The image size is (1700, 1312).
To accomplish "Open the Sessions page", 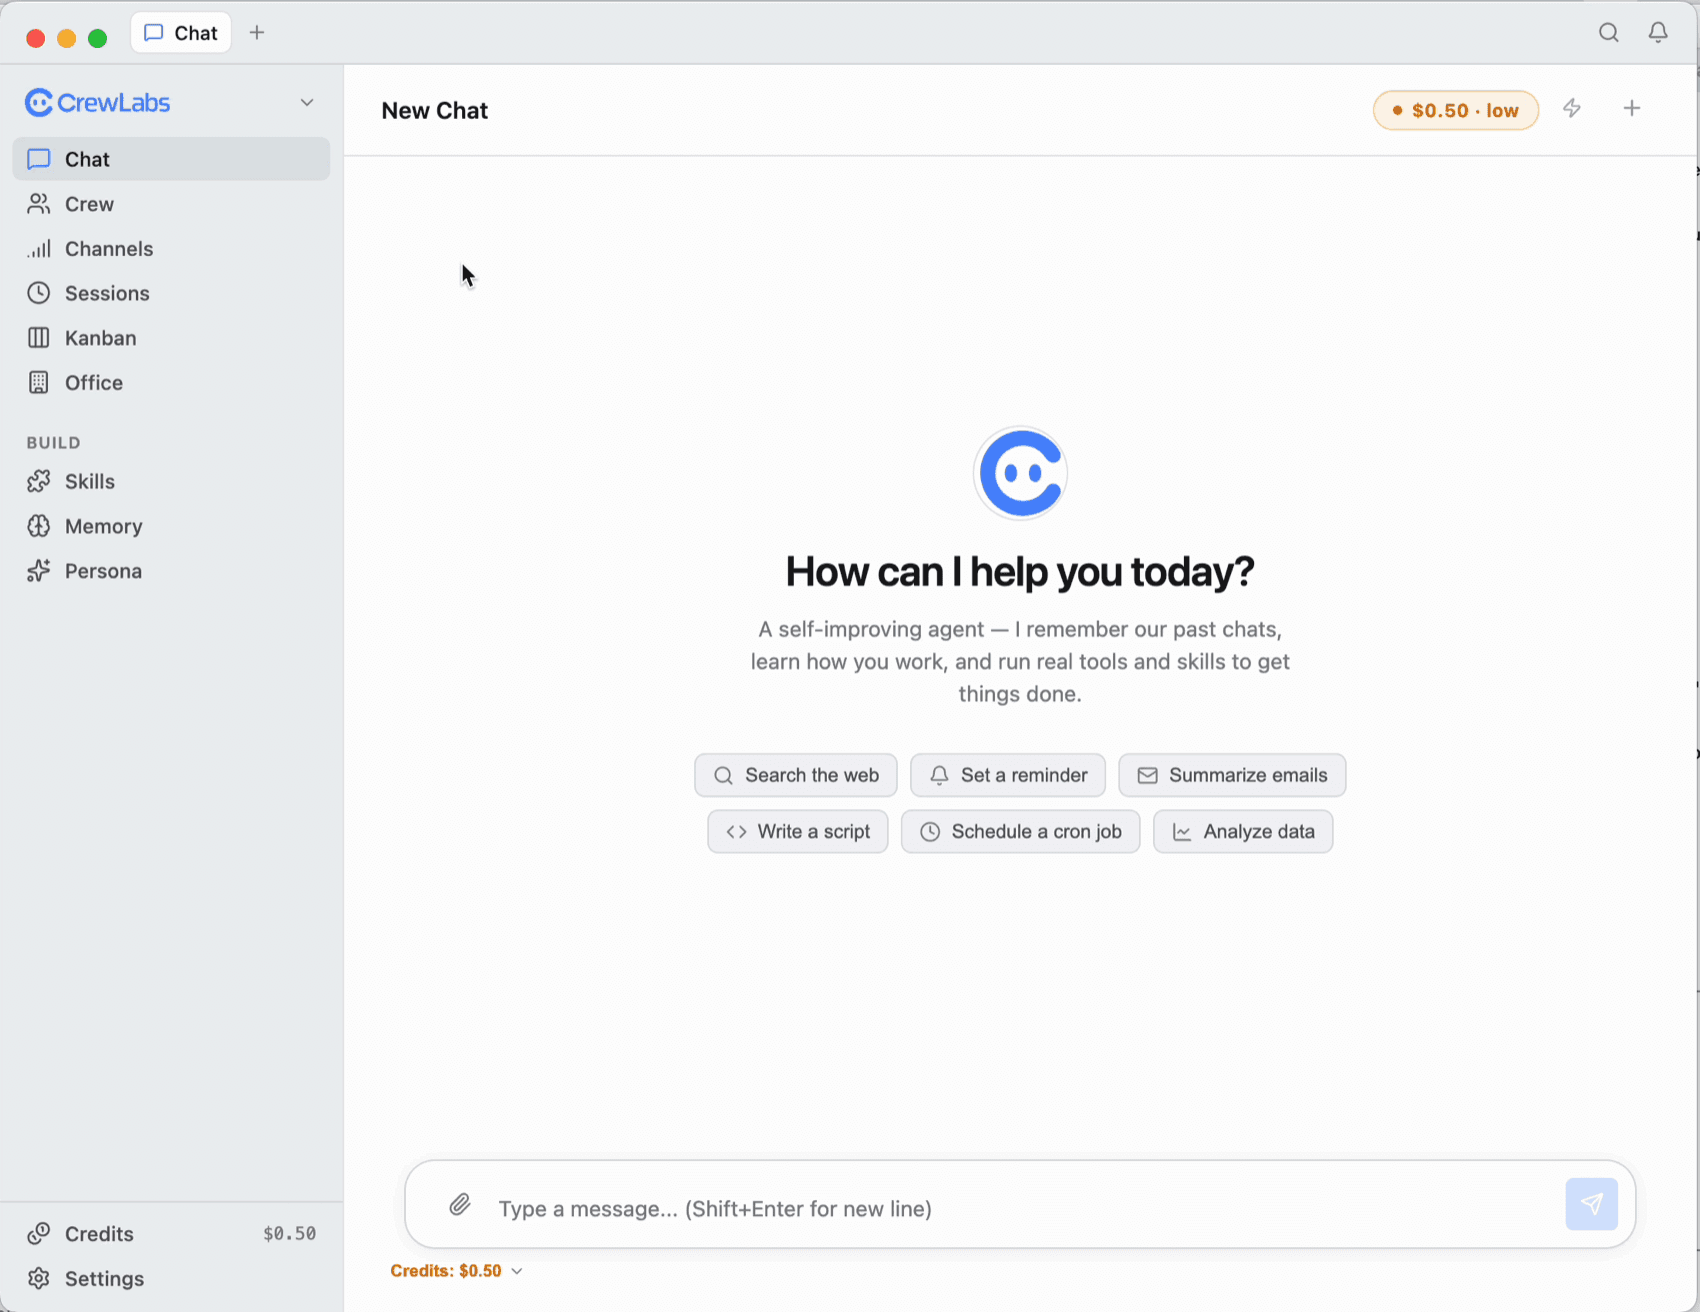I will click(171, 293).
